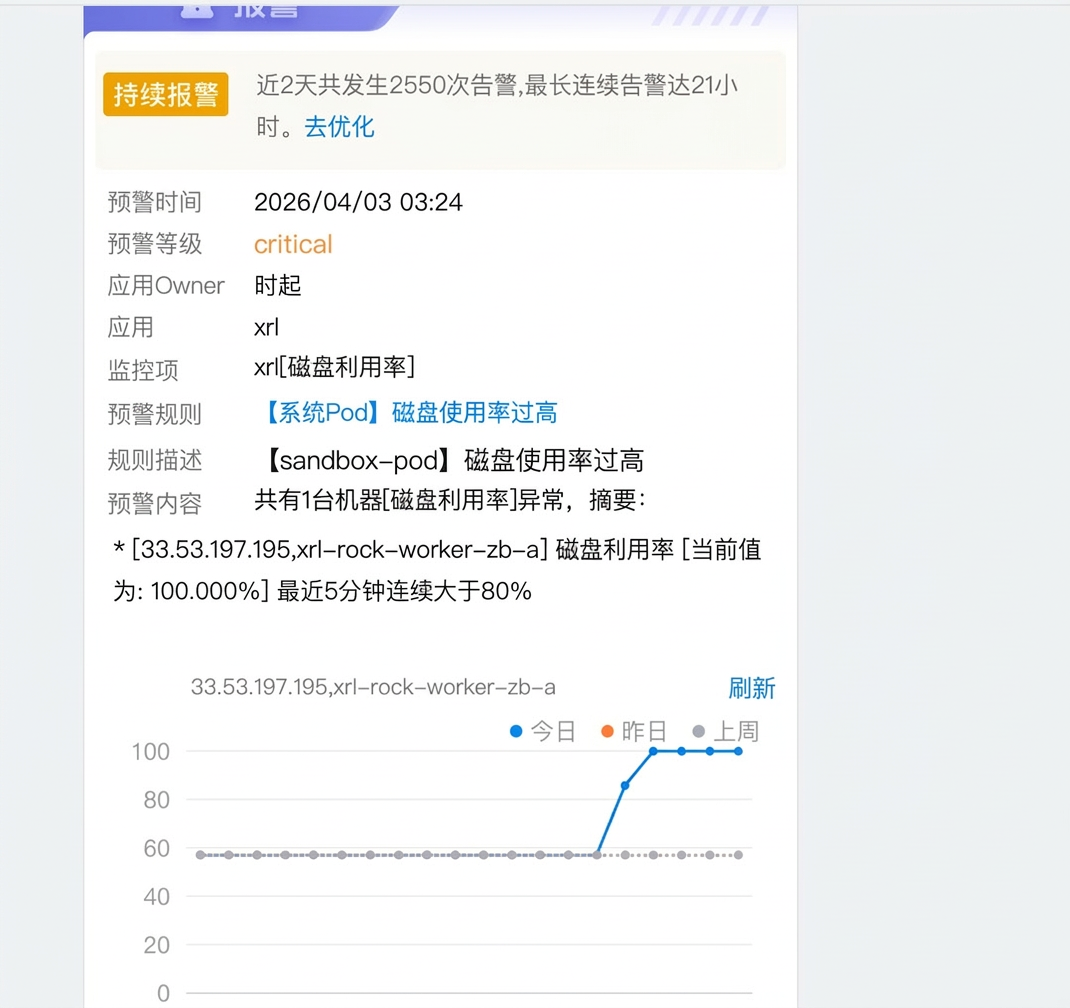This screenshot has height=1008, width=1070.
Task: Select the last blue point at 100
Action: tap(738, 751)
